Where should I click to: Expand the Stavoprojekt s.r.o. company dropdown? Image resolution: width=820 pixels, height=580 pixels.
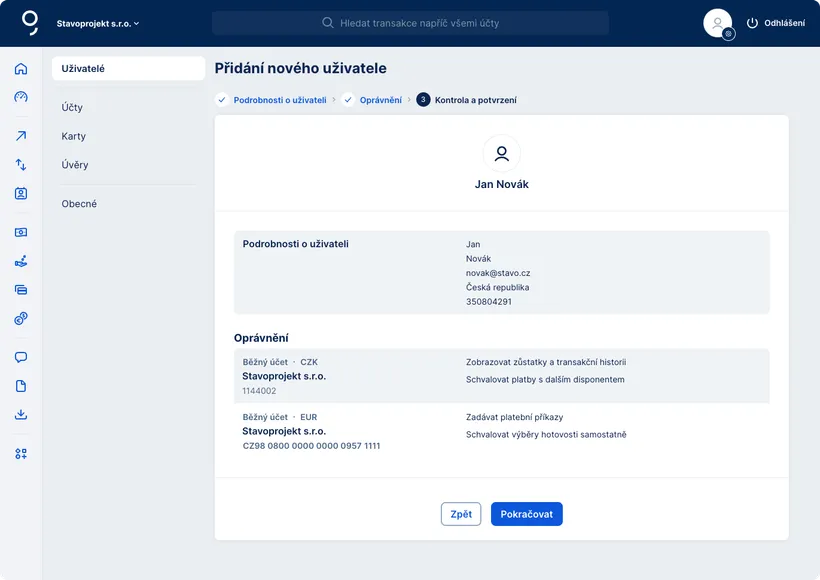[x=98, y=23]
